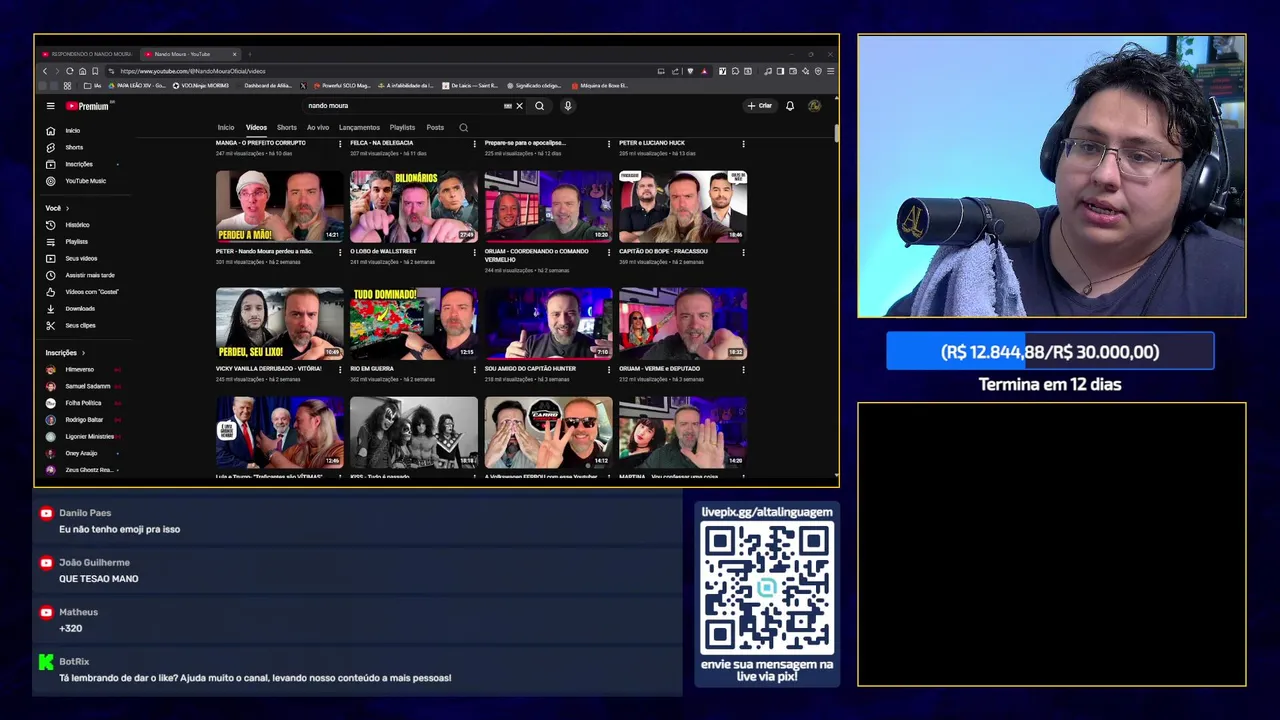
Task: Open the 'PERDEU A MÃO!' video thumbnail
Action: [280, 207]
